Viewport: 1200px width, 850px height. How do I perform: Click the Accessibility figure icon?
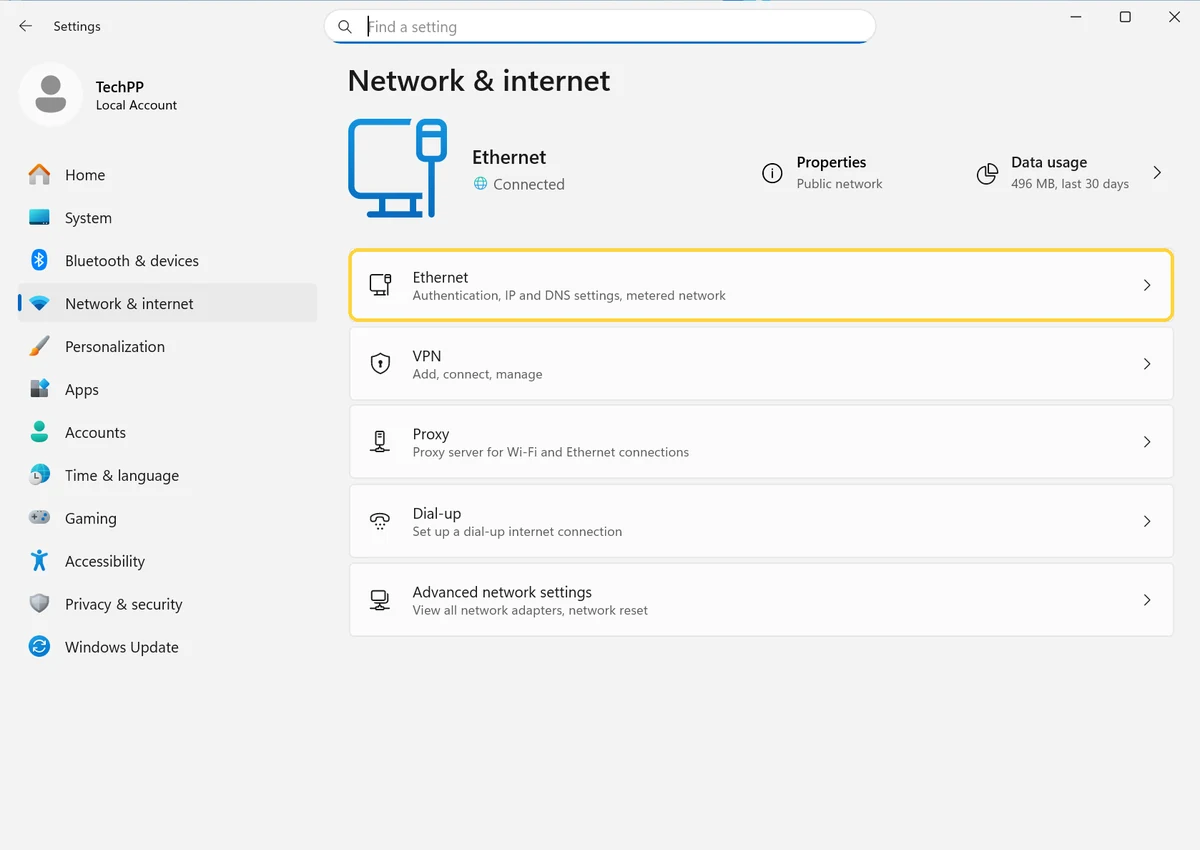click(x=39, y=561)
